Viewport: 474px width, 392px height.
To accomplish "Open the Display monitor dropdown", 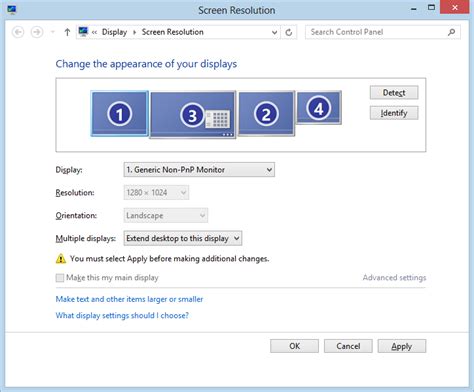I will pyautogui.click(x=199, y=170).
